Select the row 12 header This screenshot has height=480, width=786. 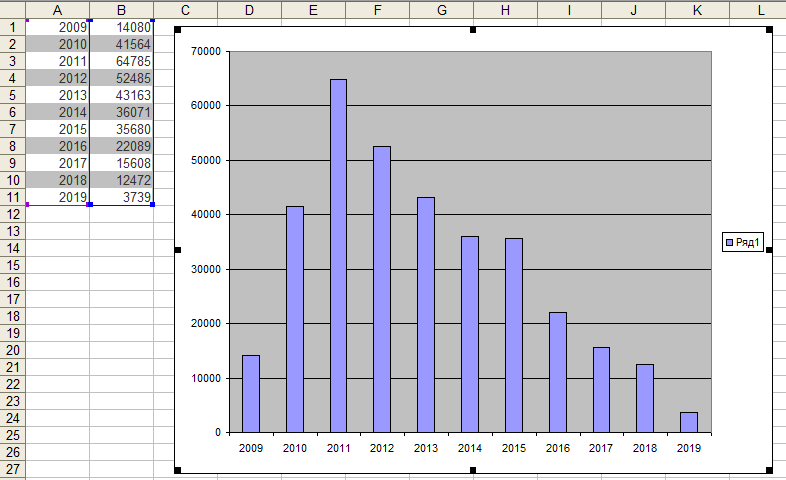coord(12,231)
